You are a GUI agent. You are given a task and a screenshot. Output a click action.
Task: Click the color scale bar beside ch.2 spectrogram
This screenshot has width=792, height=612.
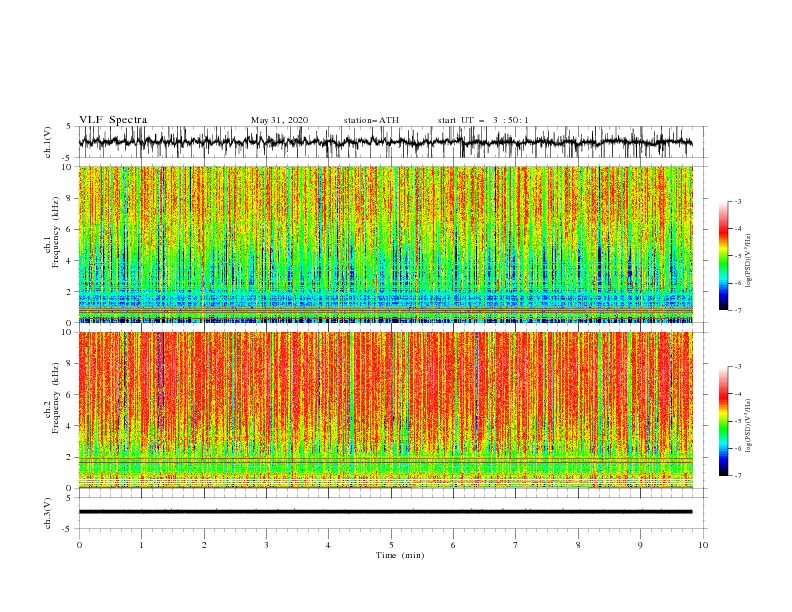pos(723,421)
